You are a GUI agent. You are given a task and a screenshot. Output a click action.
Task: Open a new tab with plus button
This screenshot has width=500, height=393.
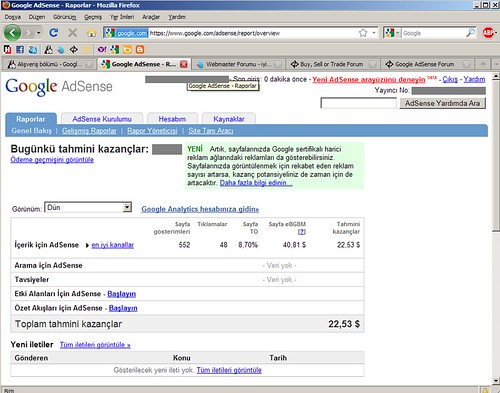point(483,64)
